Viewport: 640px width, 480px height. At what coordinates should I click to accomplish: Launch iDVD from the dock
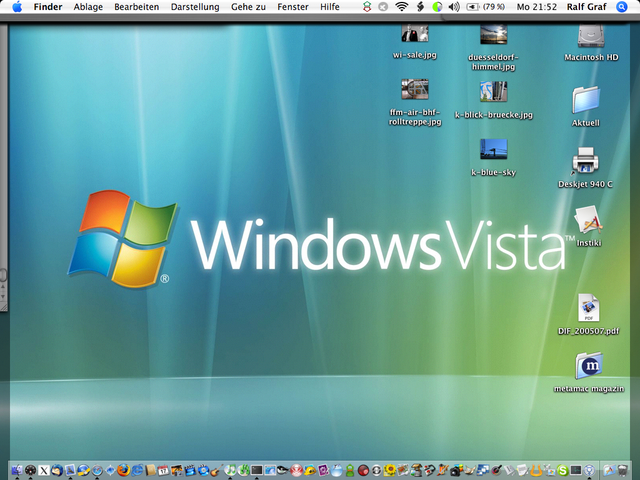click(x=203, y=471)
